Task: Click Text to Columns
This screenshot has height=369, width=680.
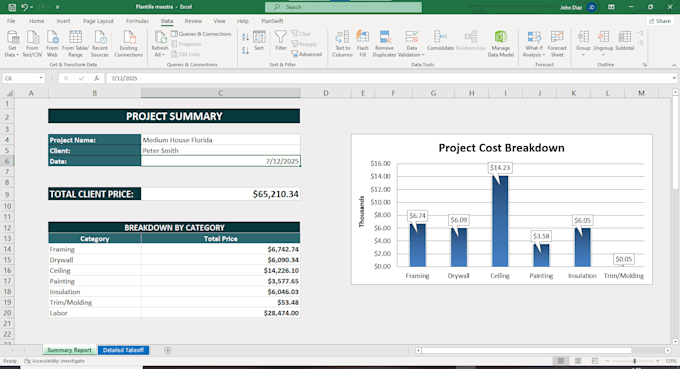Action: [342, 44]
